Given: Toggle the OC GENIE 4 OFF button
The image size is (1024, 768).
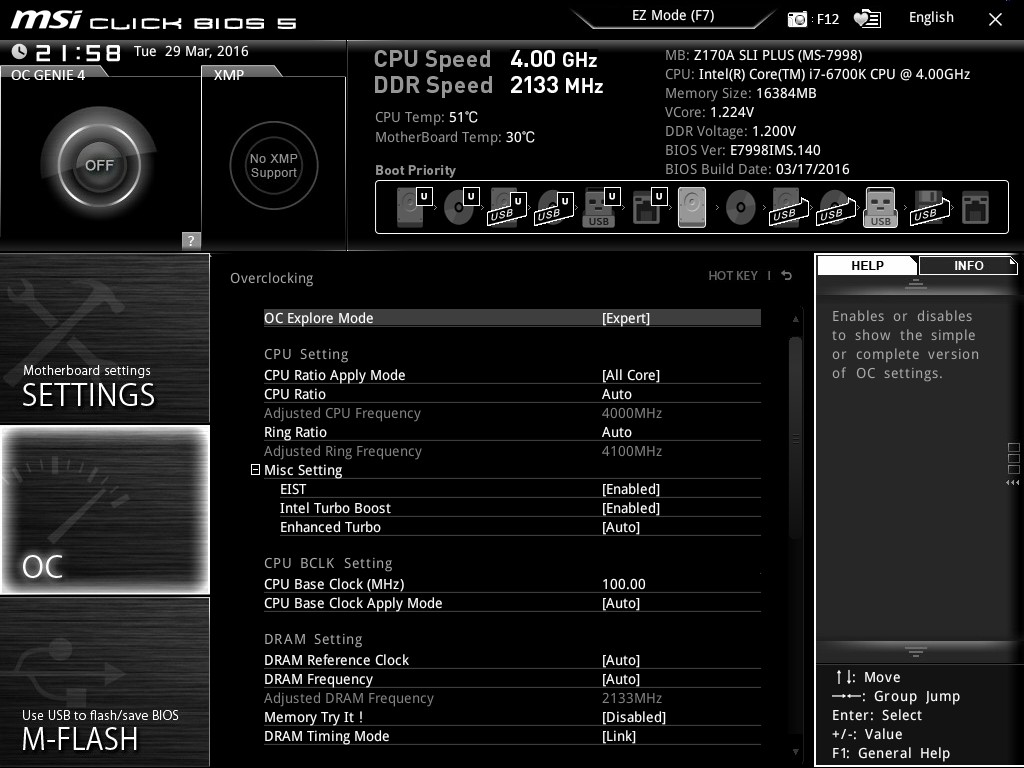Looking at the screenshot, I should point(99,165).
